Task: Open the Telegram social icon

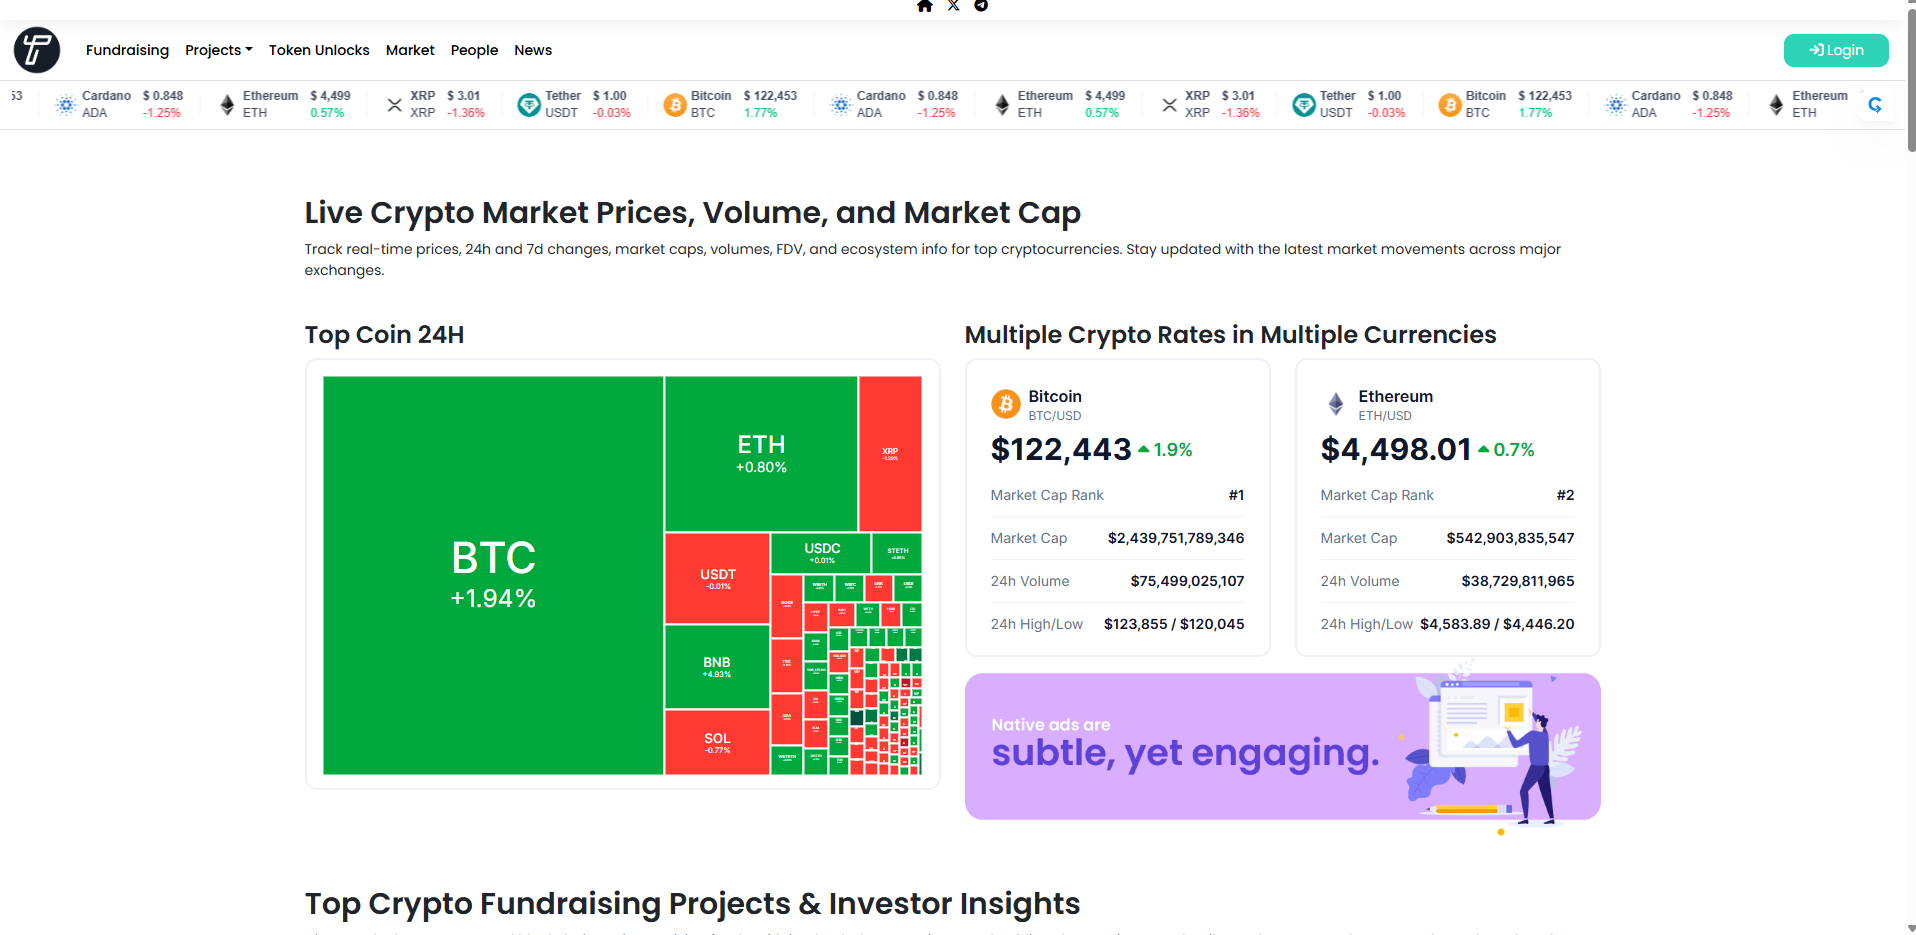Action: coord(981,6)
